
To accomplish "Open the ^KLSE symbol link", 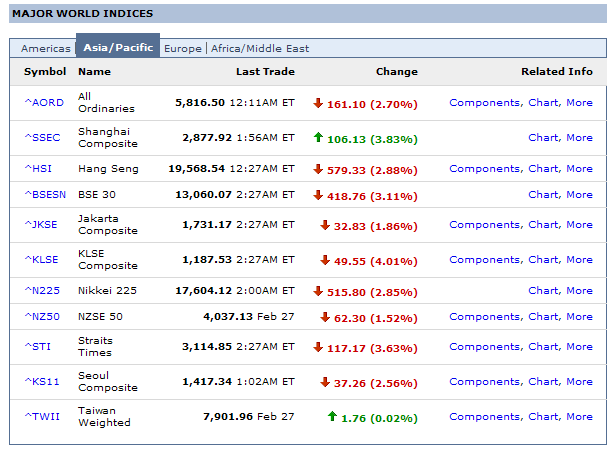I will click(x=43, y=260).
